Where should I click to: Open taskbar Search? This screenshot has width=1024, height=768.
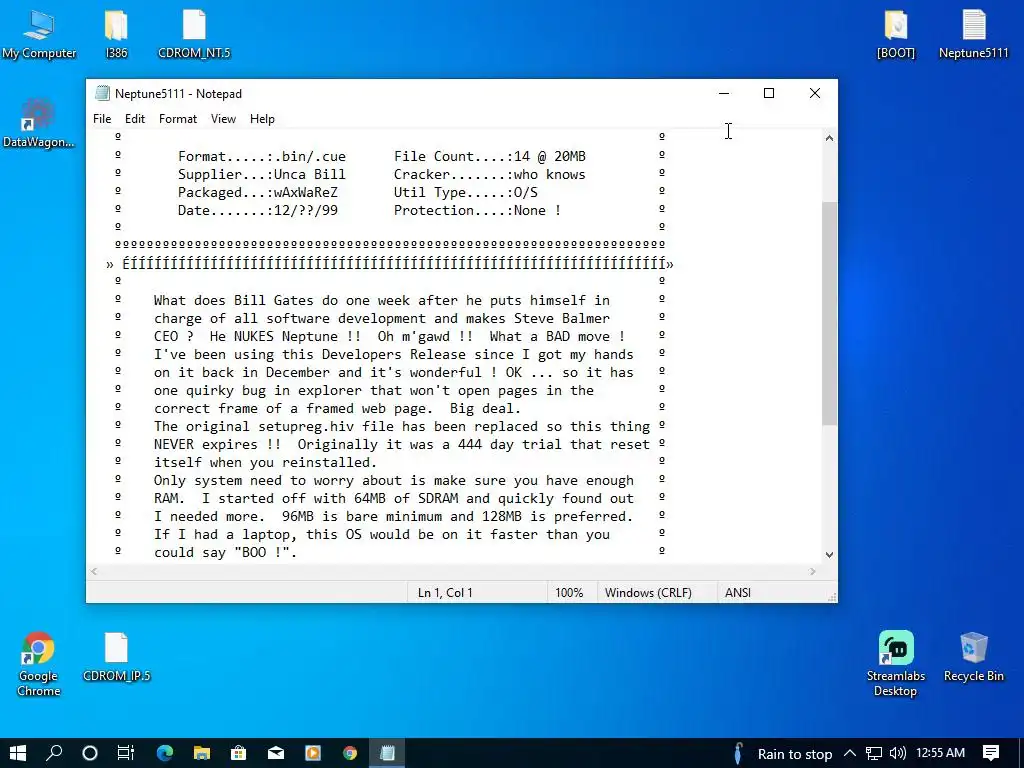click(x=54, y=753)
